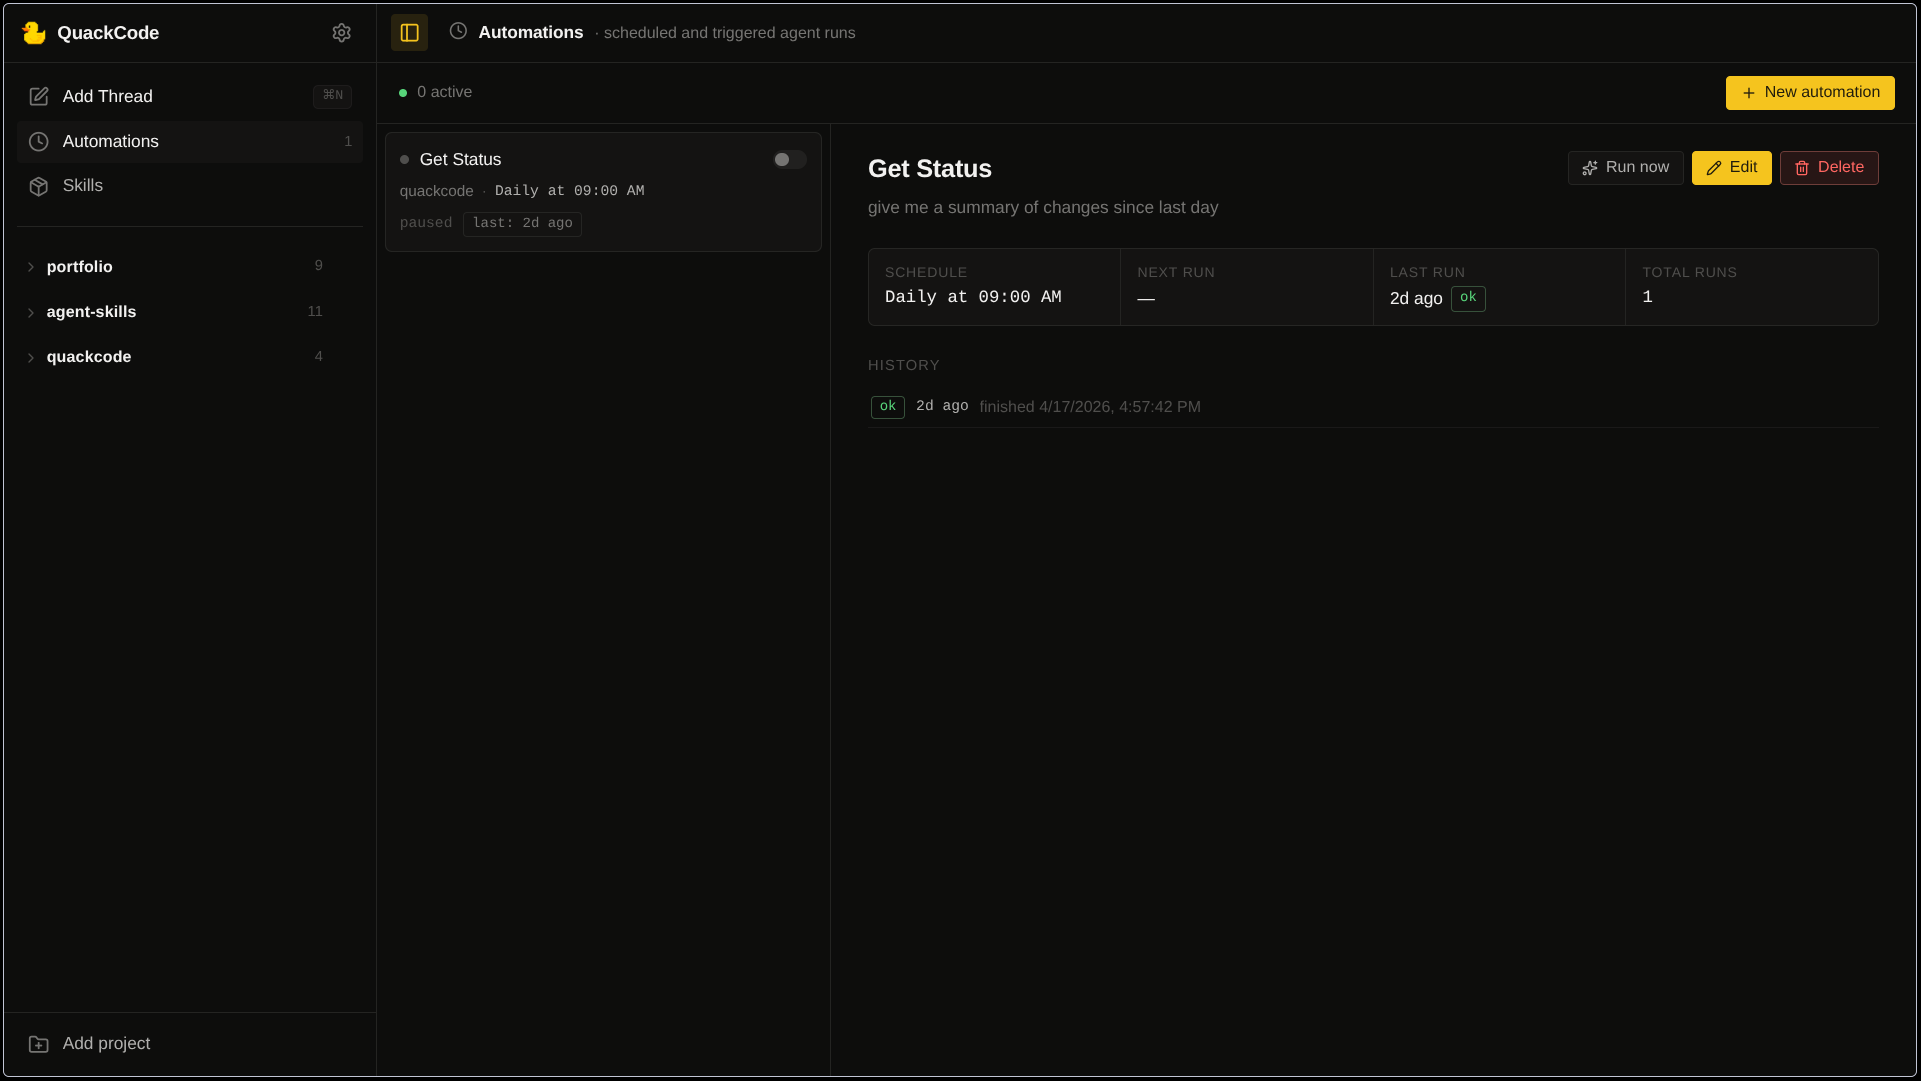Expand the agent-skills project
Image resolution: width=1921 pixels, height=1081 pixels.
coord(31,312)
